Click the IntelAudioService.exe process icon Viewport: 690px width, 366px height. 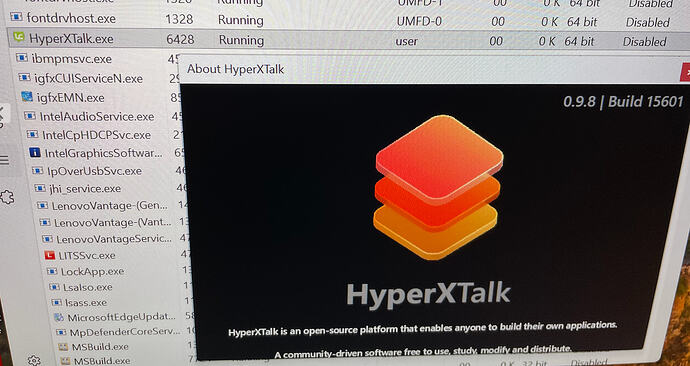(29, 116)
